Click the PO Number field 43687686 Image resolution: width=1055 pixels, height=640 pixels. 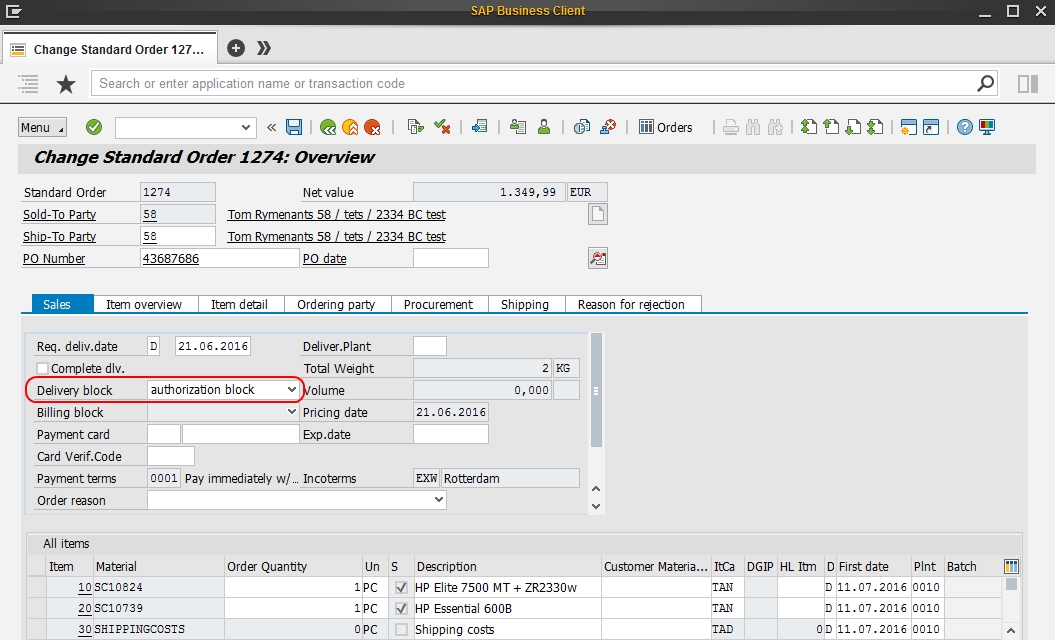pyautogui.click(x=219, y=258)
